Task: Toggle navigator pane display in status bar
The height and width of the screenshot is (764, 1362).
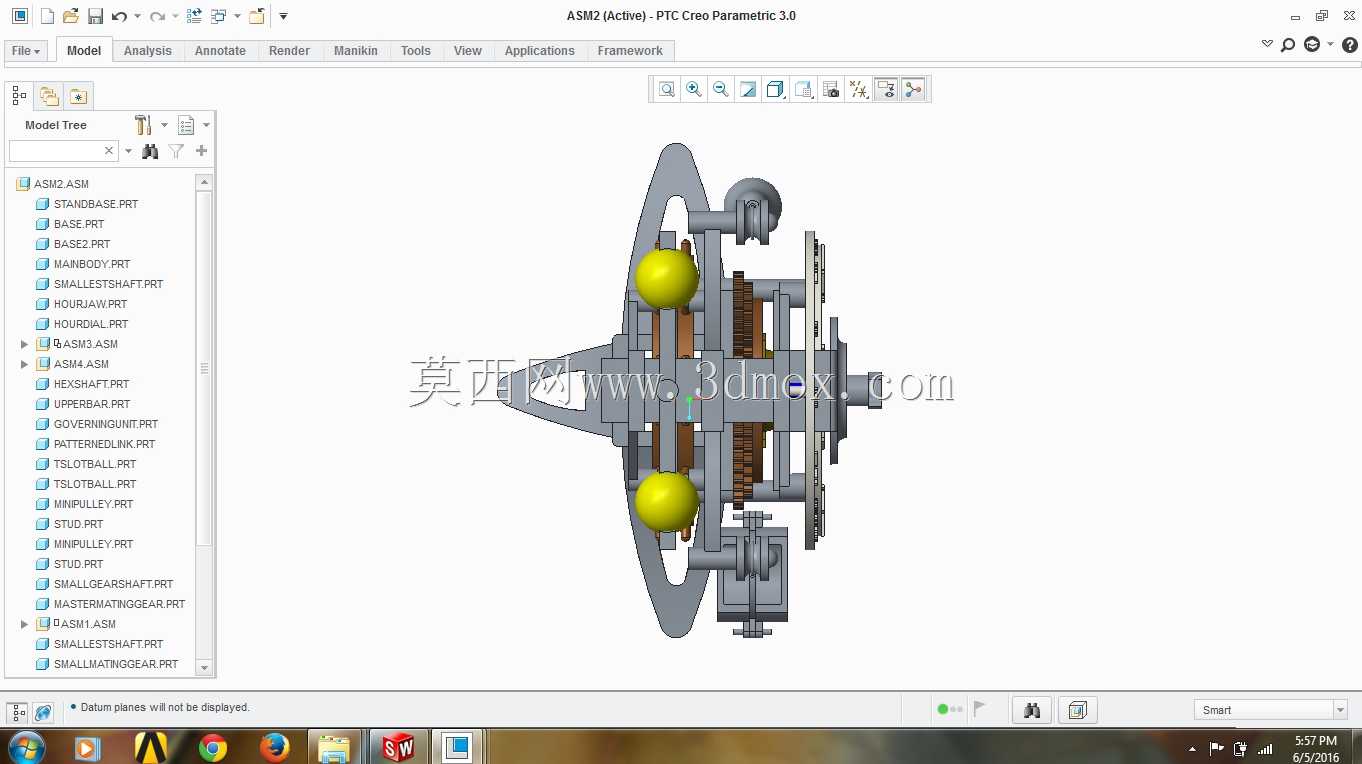Action: pyautogui.click(x=17, y=713)
